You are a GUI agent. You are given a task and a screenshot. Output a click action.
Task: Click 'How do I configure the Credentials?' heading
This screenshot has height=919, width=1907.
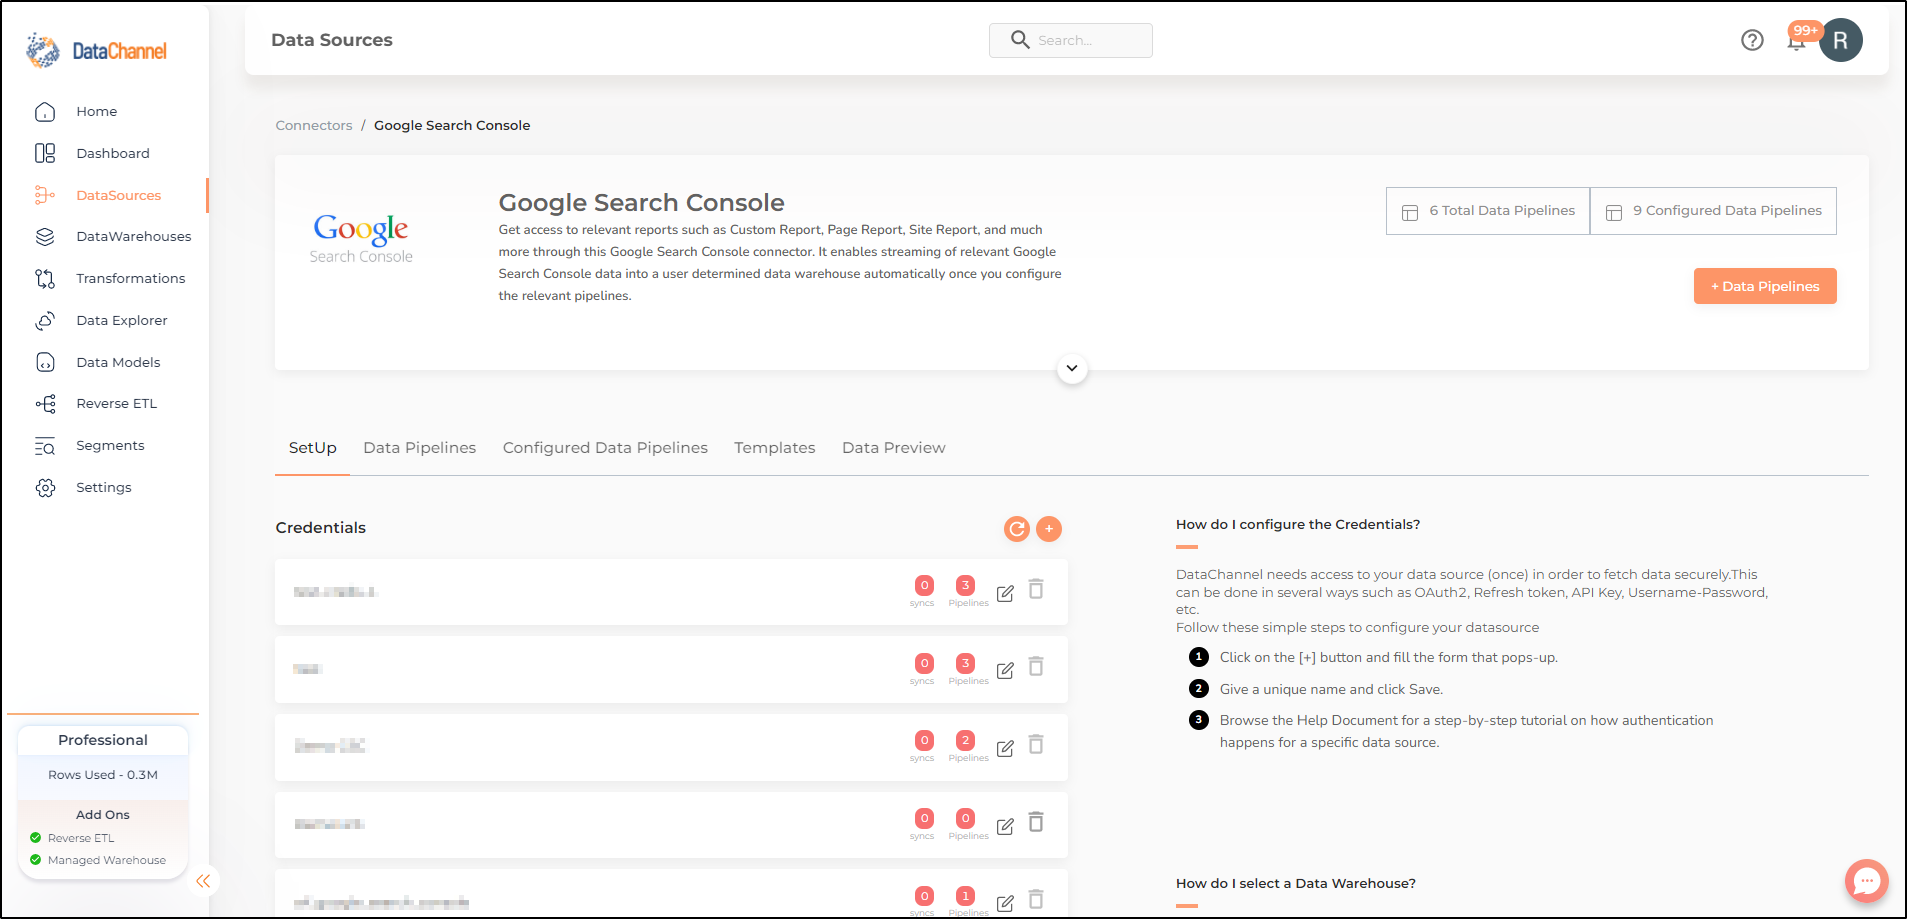[1298, 524]
